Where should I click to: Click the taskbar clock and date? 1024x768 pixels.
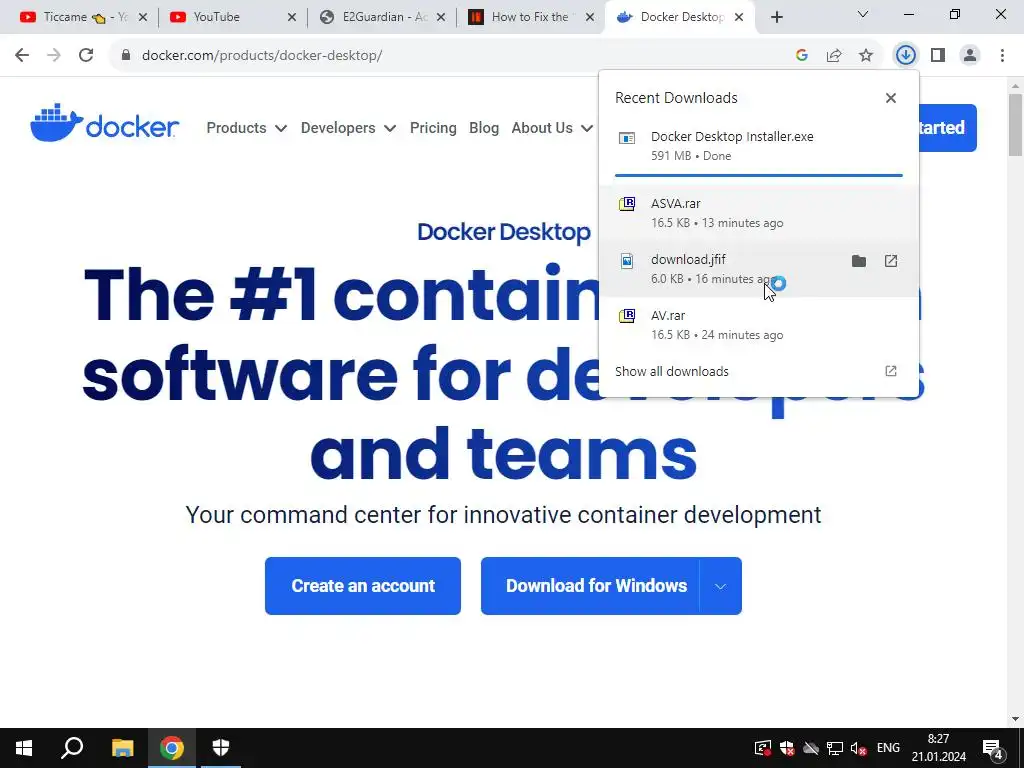click(938, 748)
